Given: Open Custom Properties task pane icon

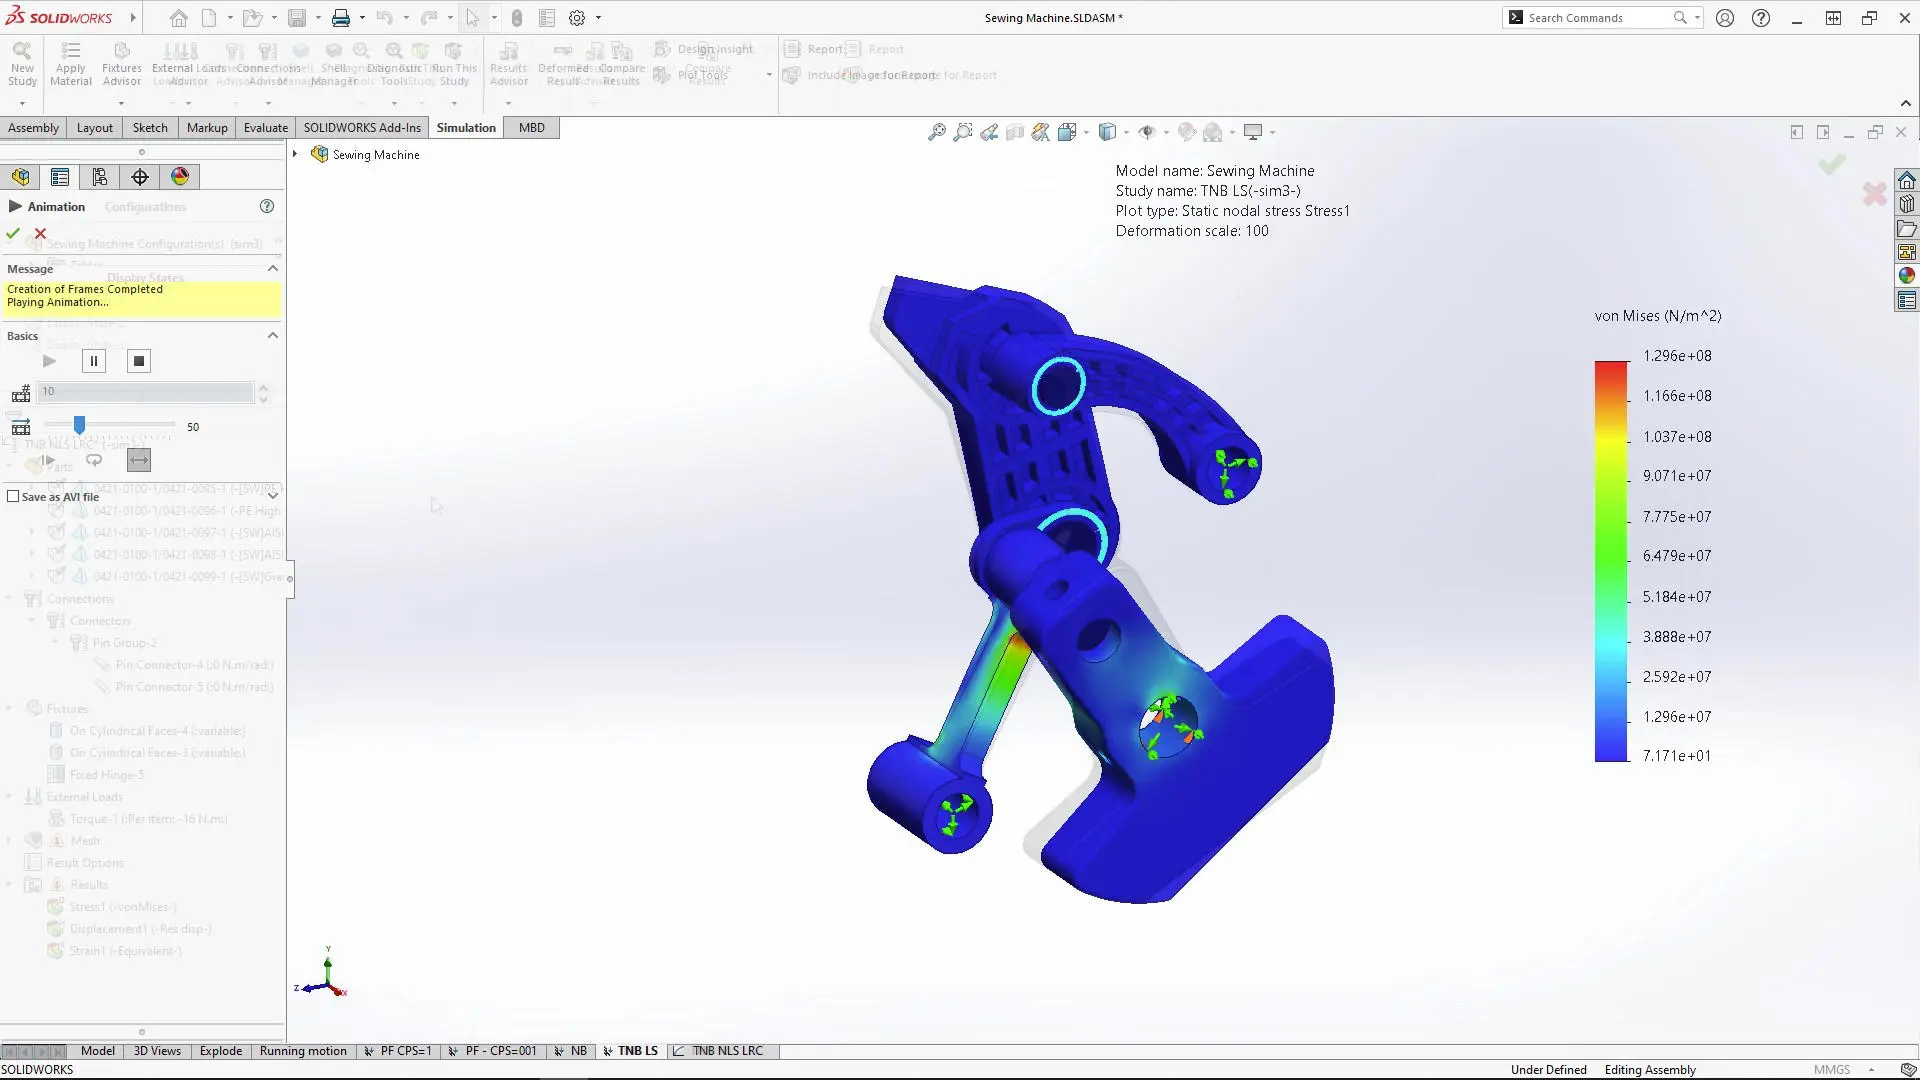Looking at the screenshot, I should click(1907, 300).
